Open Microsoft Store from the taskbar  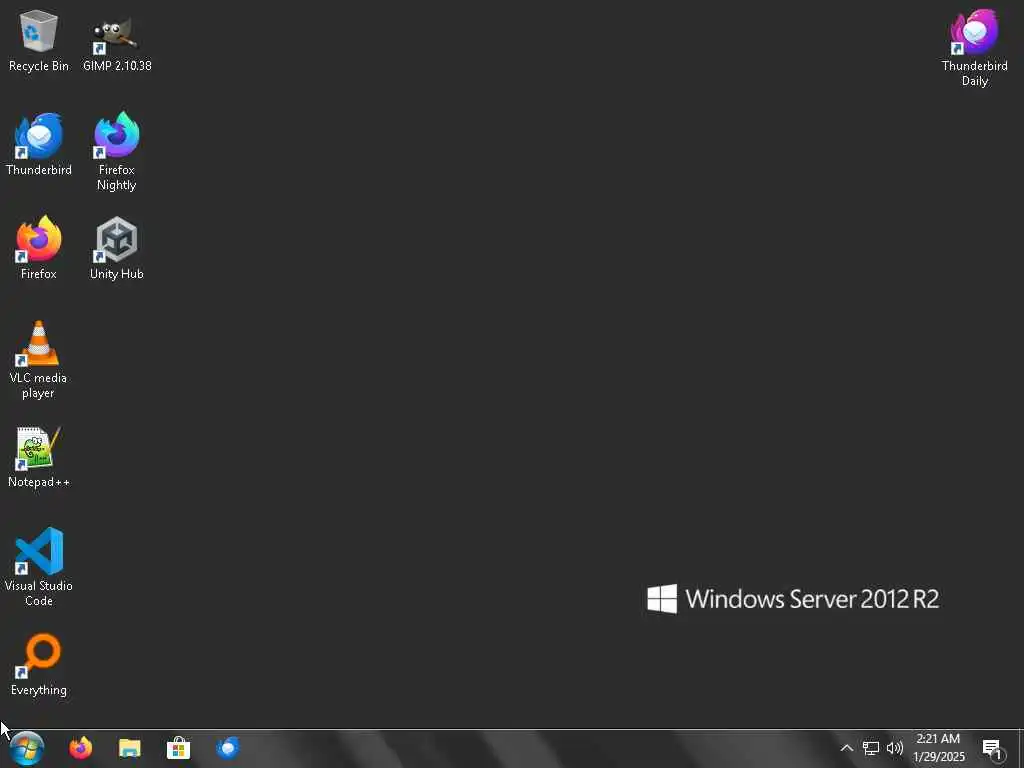(x=178, y=748)
